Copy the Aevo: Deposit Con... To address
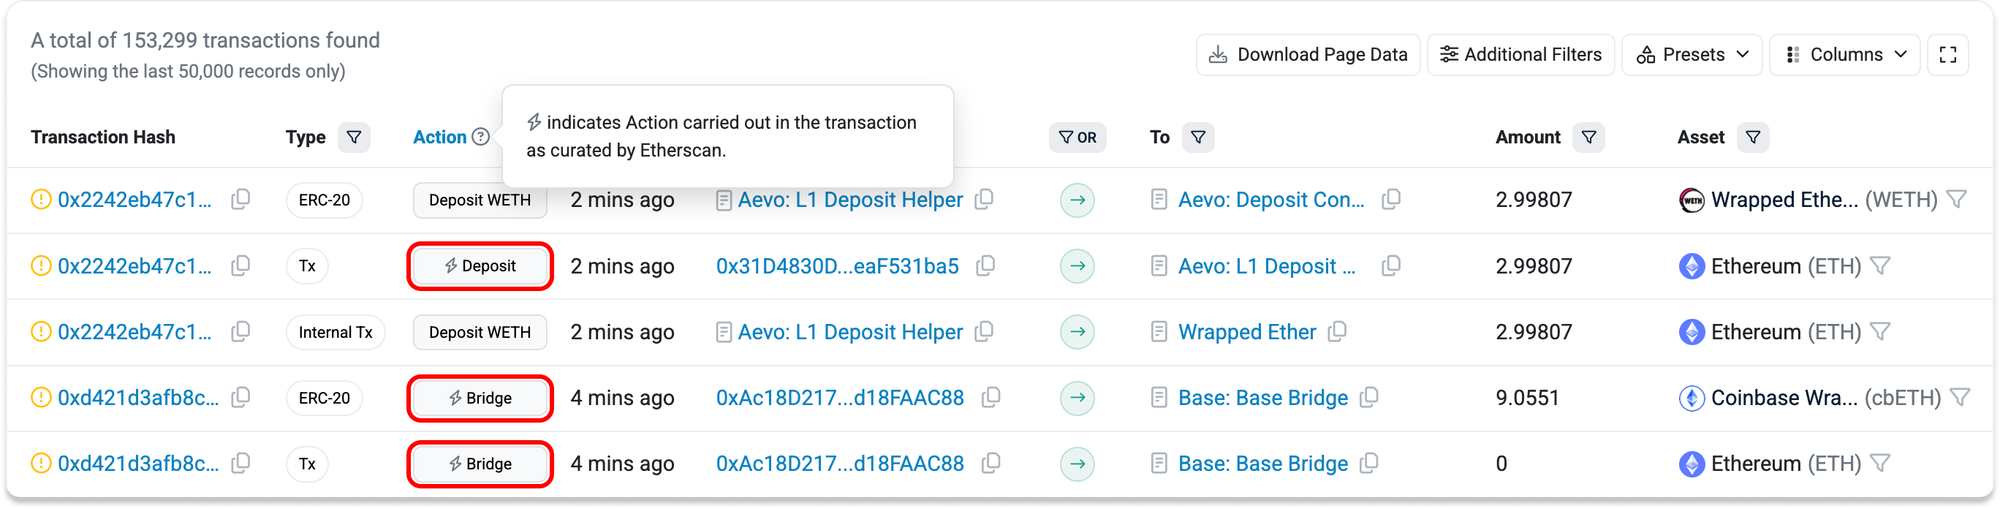Screen dimensions: 2000x509 click(1390, 200)
